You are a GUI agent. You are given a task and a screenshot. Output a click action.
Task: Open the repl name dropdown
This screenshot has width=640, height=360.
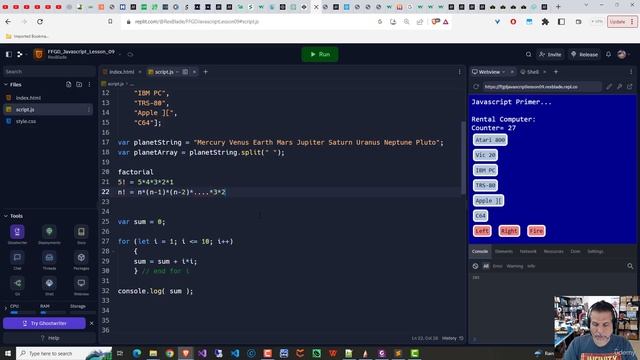120,53
